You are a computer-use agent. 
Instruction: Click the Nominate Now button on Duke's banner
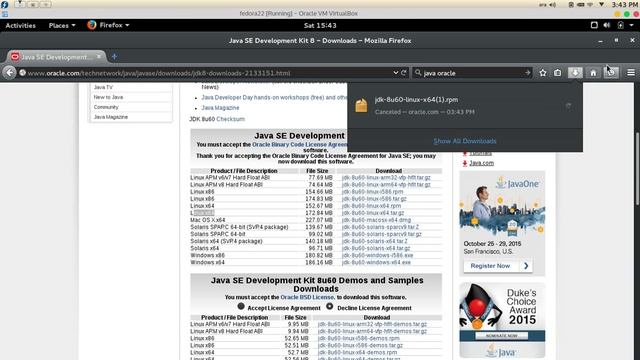point(502,336)
